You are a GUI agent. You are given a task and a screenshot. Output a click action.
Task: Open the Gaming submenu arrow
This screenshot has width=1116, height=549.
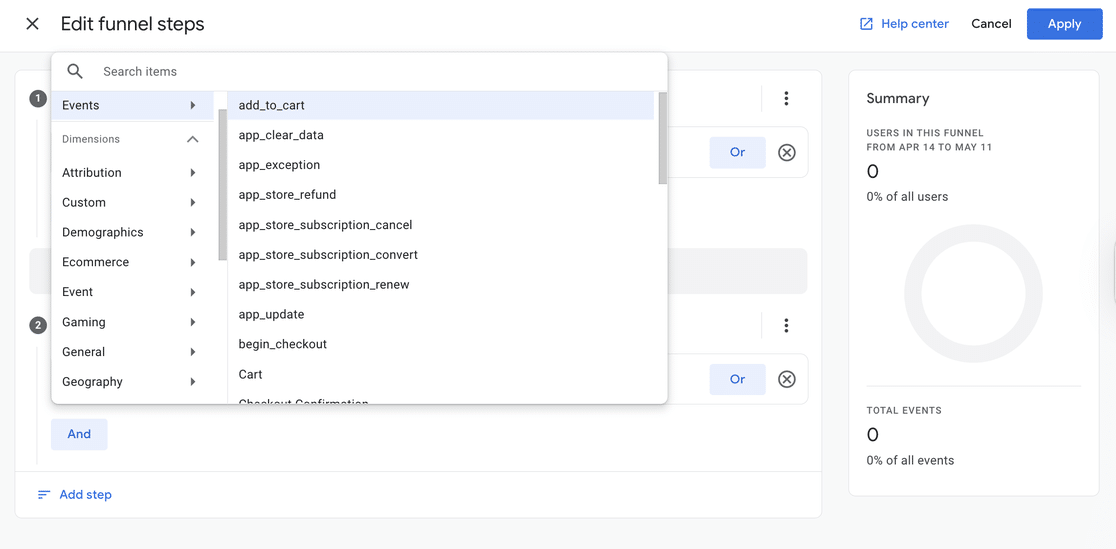pos(193,322)
